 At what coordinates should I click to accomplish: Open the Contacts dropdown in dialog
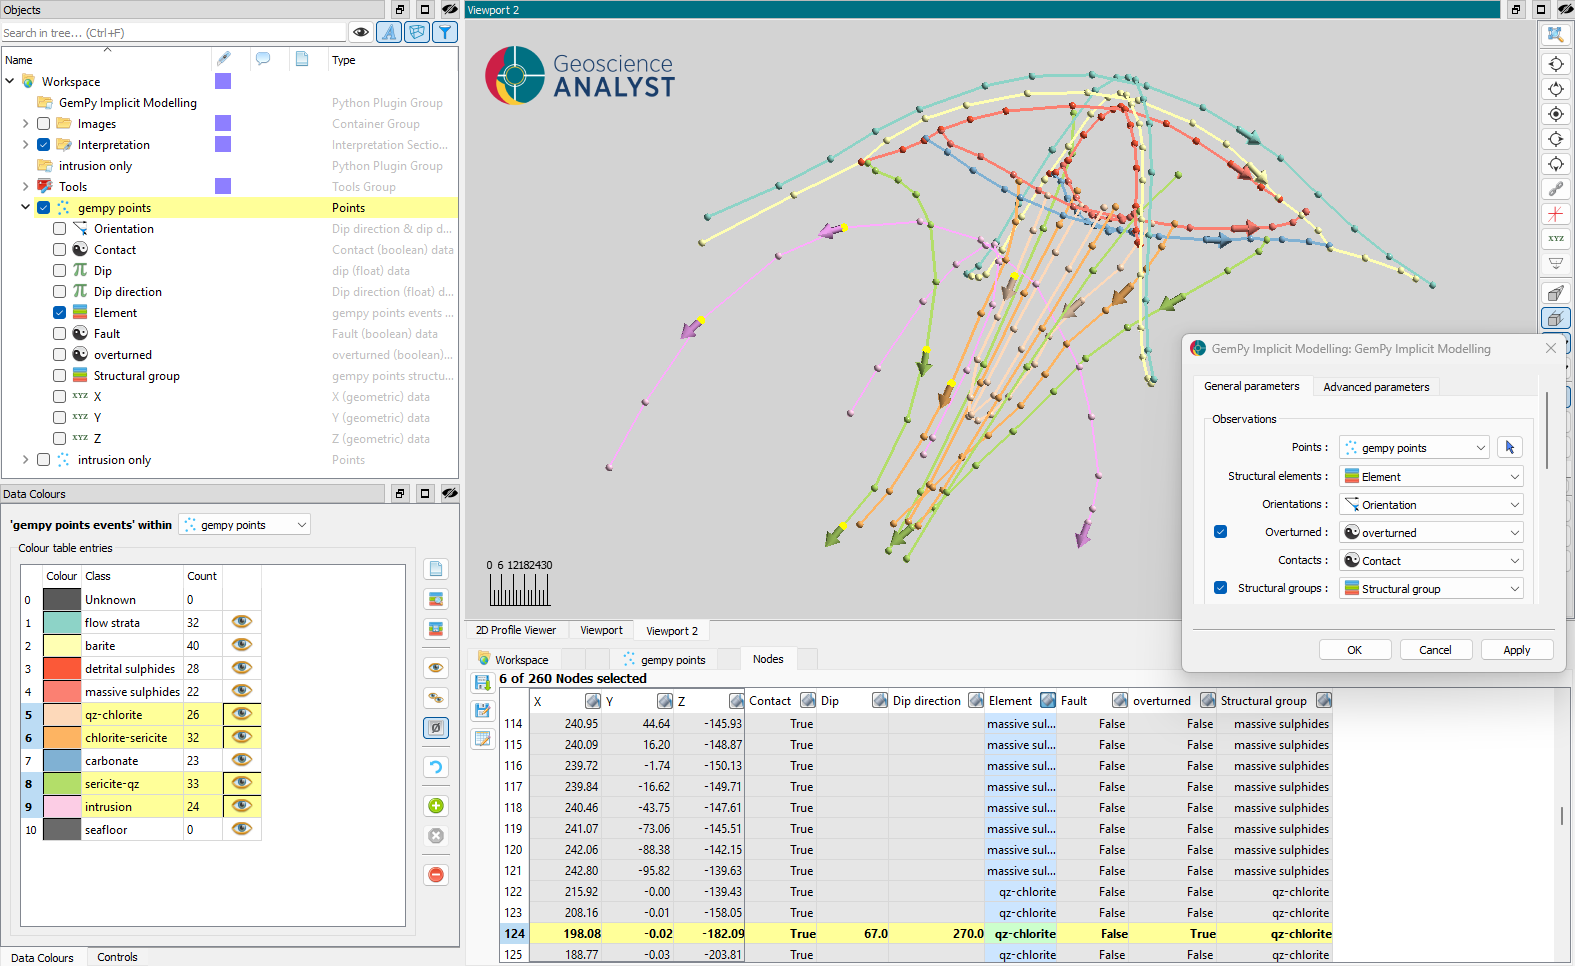click(1431, 561)
